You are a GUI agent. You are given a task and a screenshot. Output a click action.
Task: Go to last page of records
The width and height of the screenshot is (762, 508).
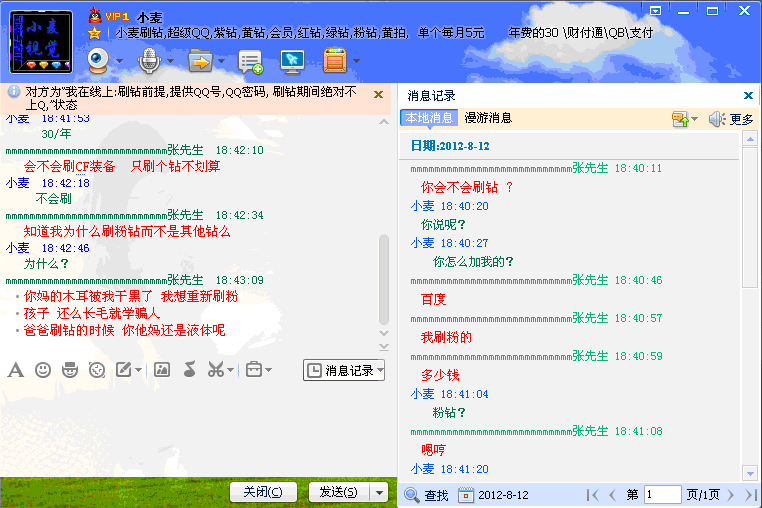tap(751, 495)
